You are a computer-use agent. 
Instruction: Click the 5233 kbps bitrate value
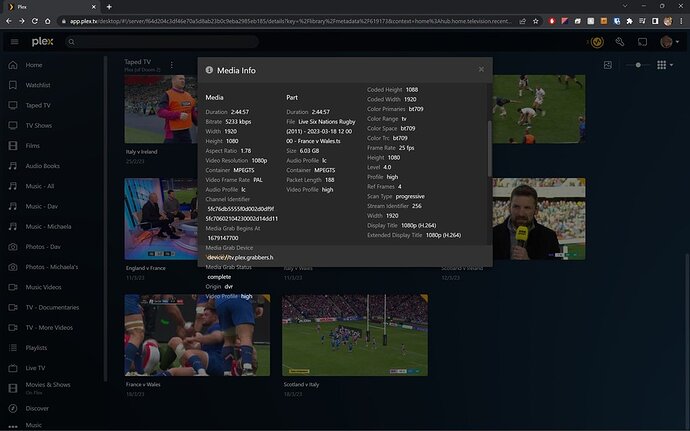click(x=238, y=122)
